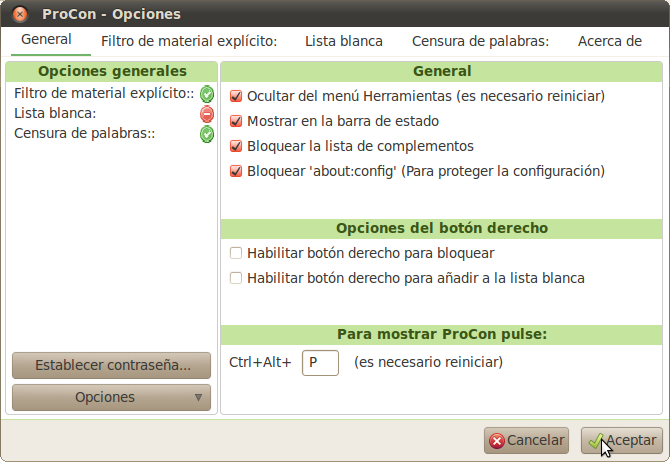Select the Censura de palabras tab
This screenshot has height=462, width=670.
point(480,41)
